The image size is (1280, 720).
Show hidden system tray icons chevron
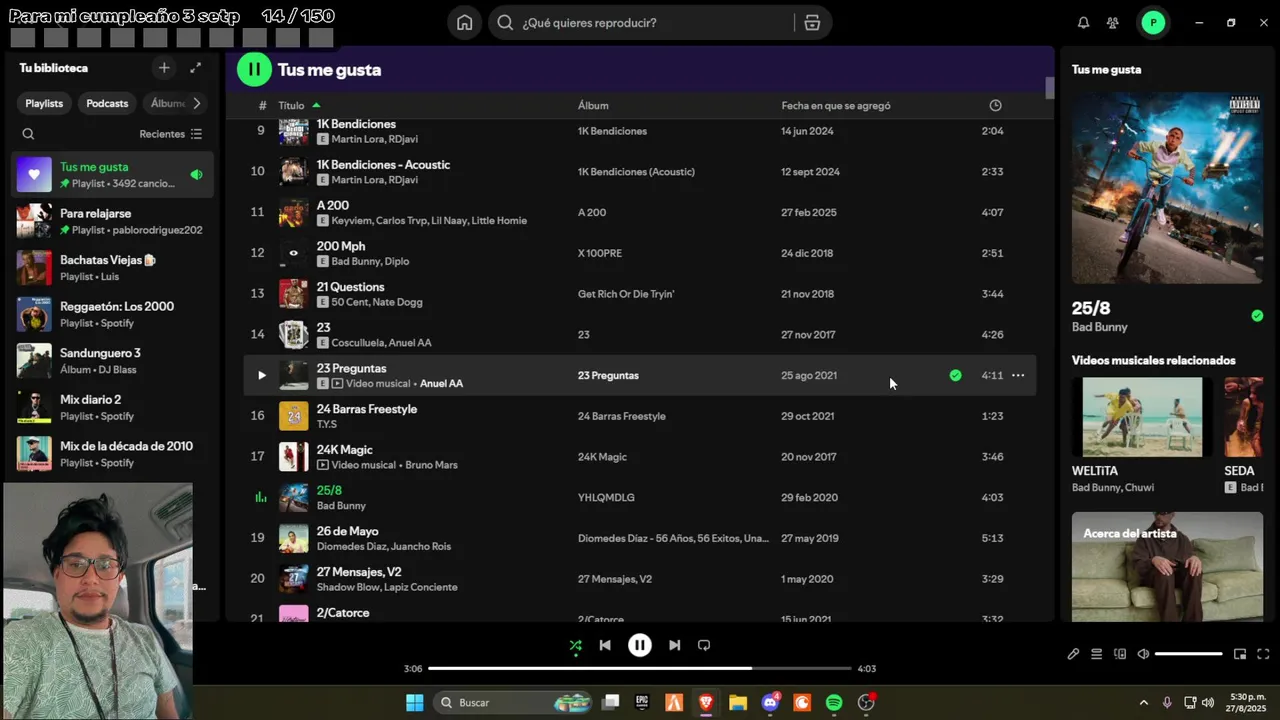1144,702
